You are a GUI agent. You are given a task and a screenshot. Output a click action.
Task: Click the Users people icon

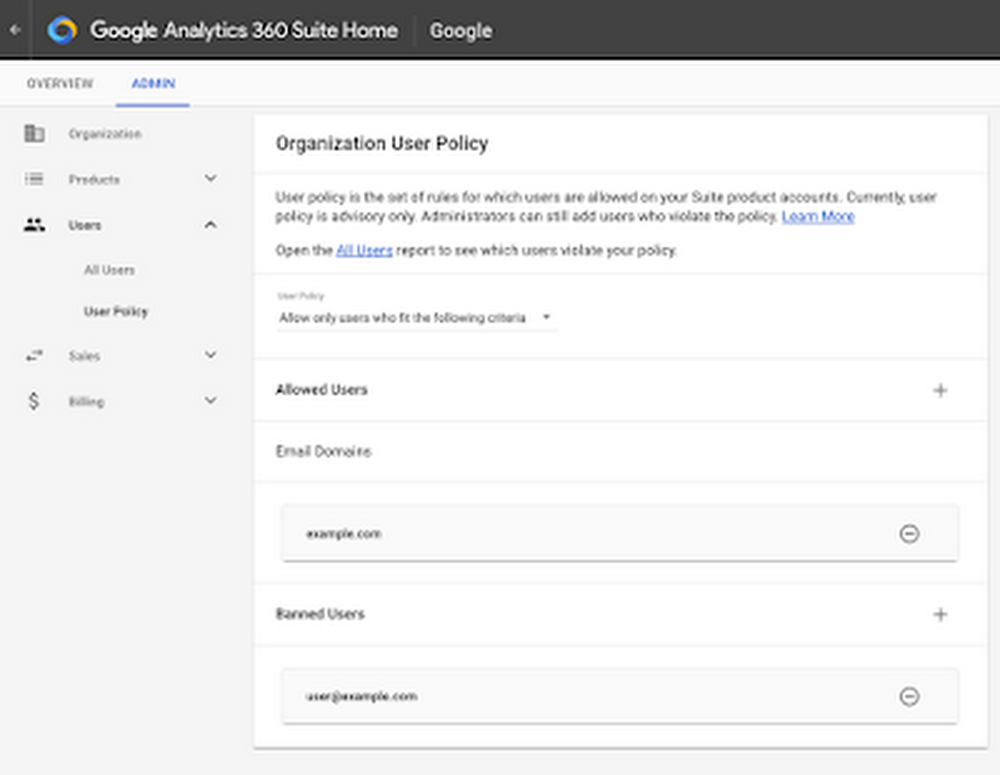pyautogui.click(x=34, y=225)
